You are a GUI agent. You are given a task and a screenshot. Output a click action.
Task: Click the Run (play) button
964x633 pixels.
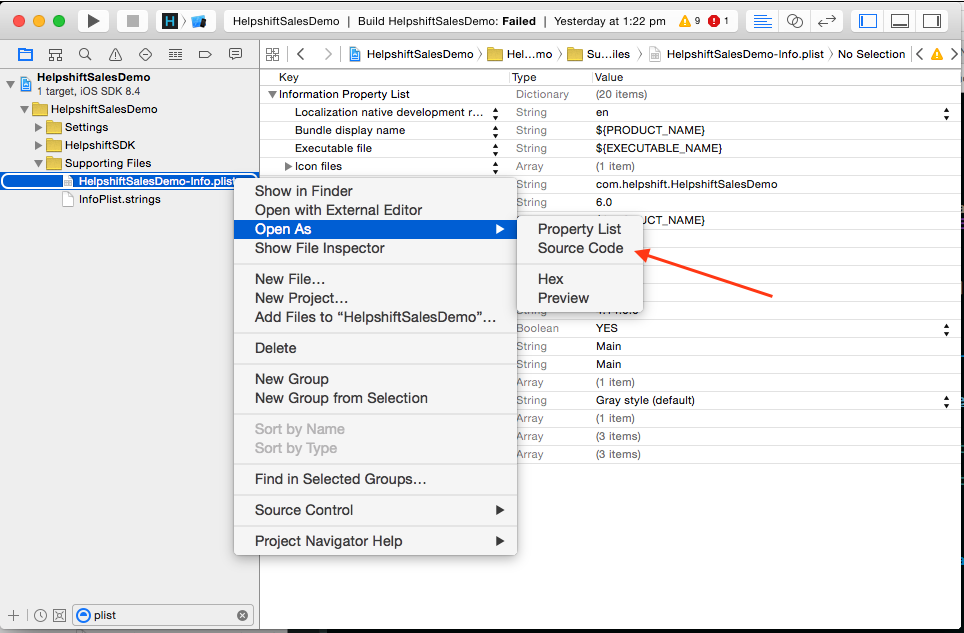[x=92, y=20]
